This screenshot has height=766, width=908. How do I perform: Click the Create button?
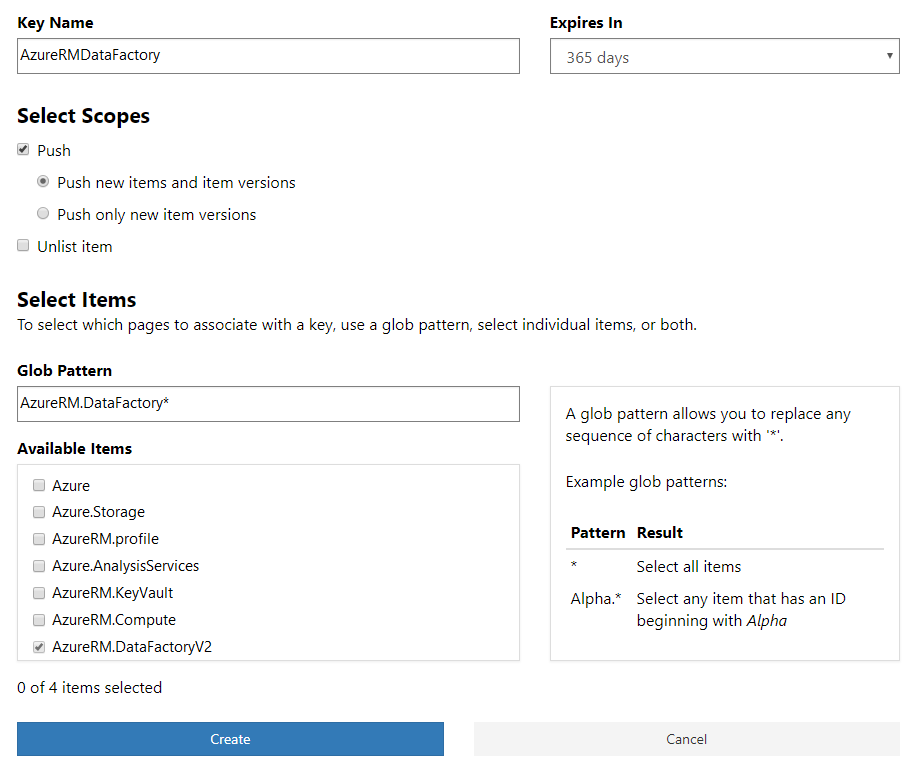click(x=230, y=739)
